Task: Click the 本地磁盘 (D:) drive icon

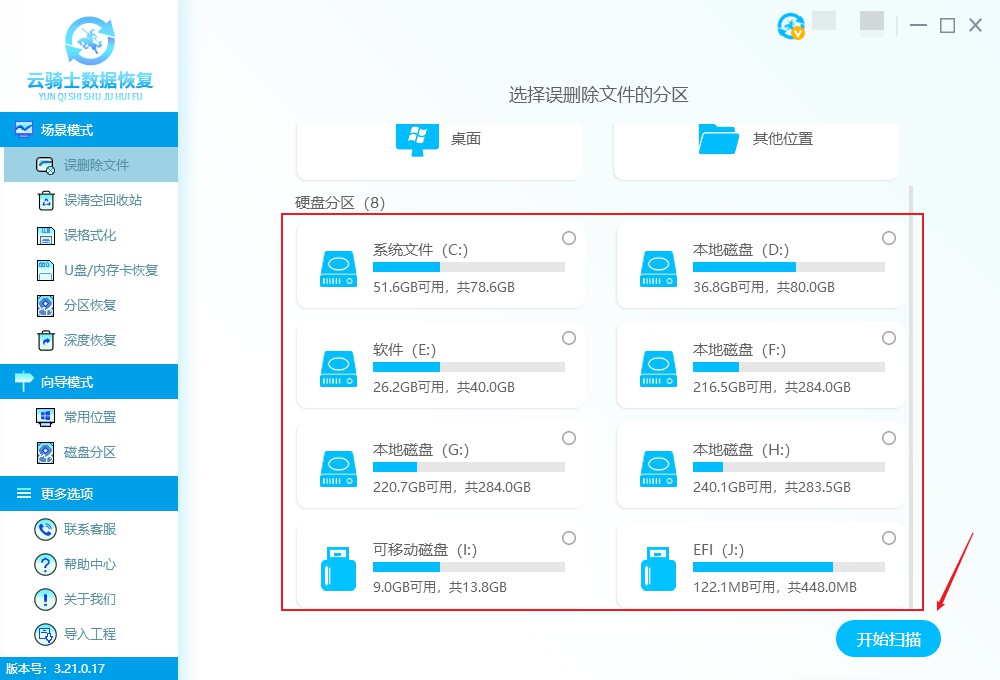Action: [658, 269]
